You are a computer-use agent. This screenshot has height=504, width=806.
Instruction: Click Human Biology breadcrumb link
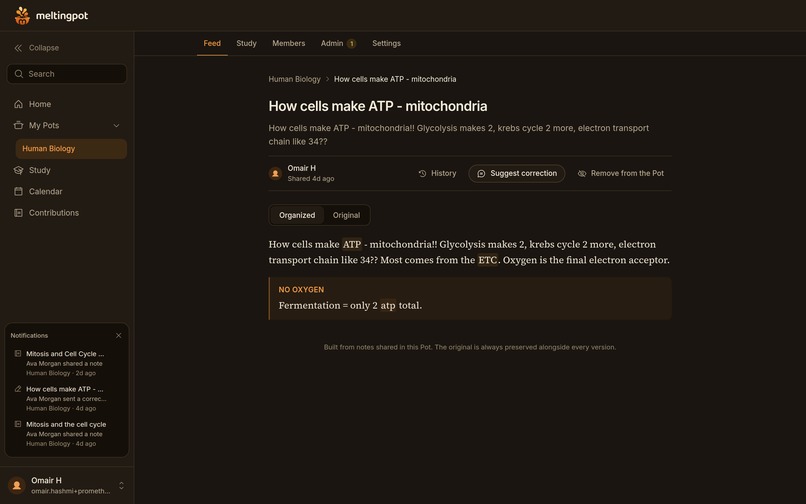294,79
